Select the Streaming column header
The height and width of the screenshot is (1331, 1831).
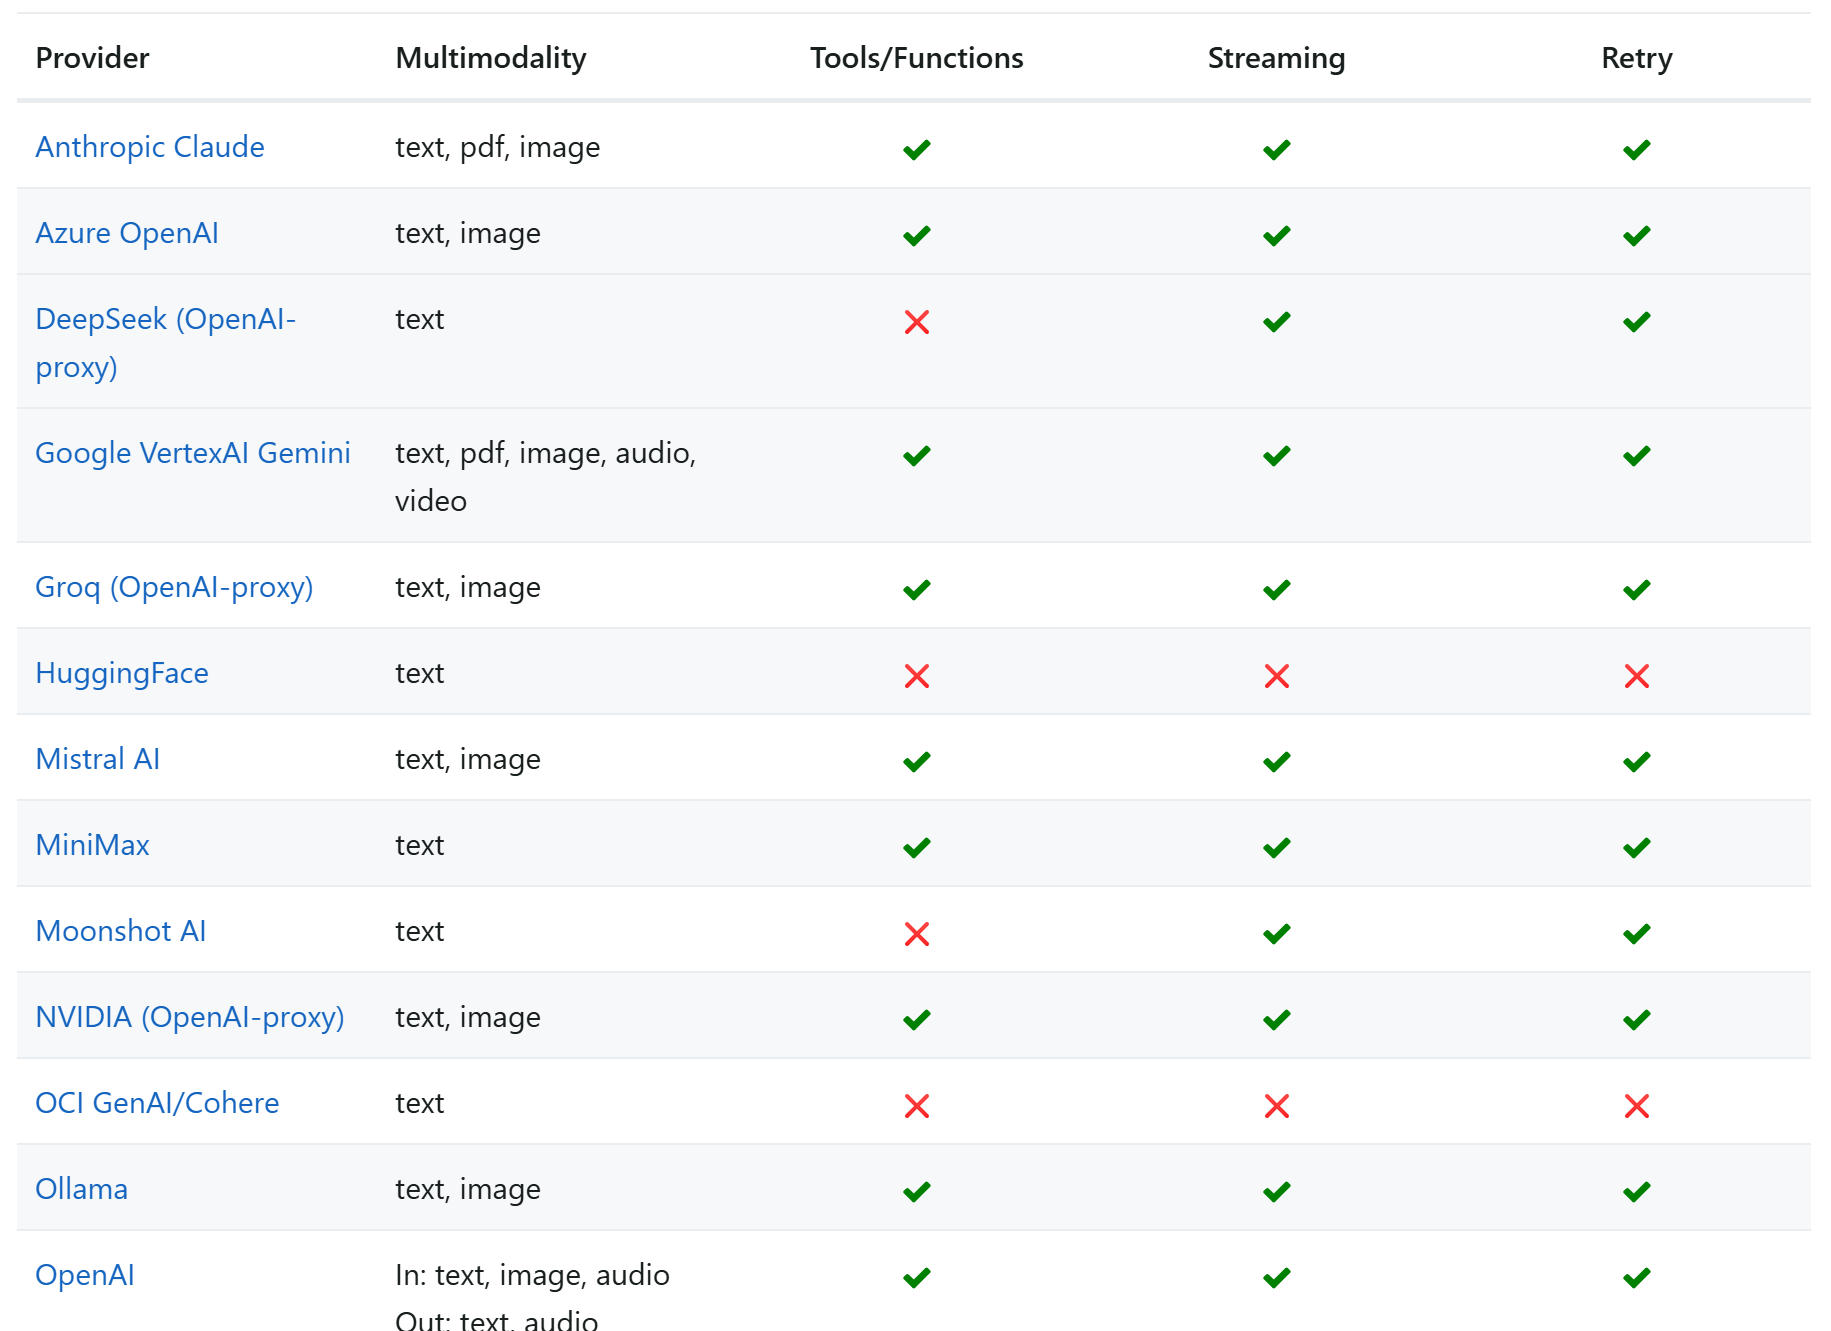pos(1277,58)
